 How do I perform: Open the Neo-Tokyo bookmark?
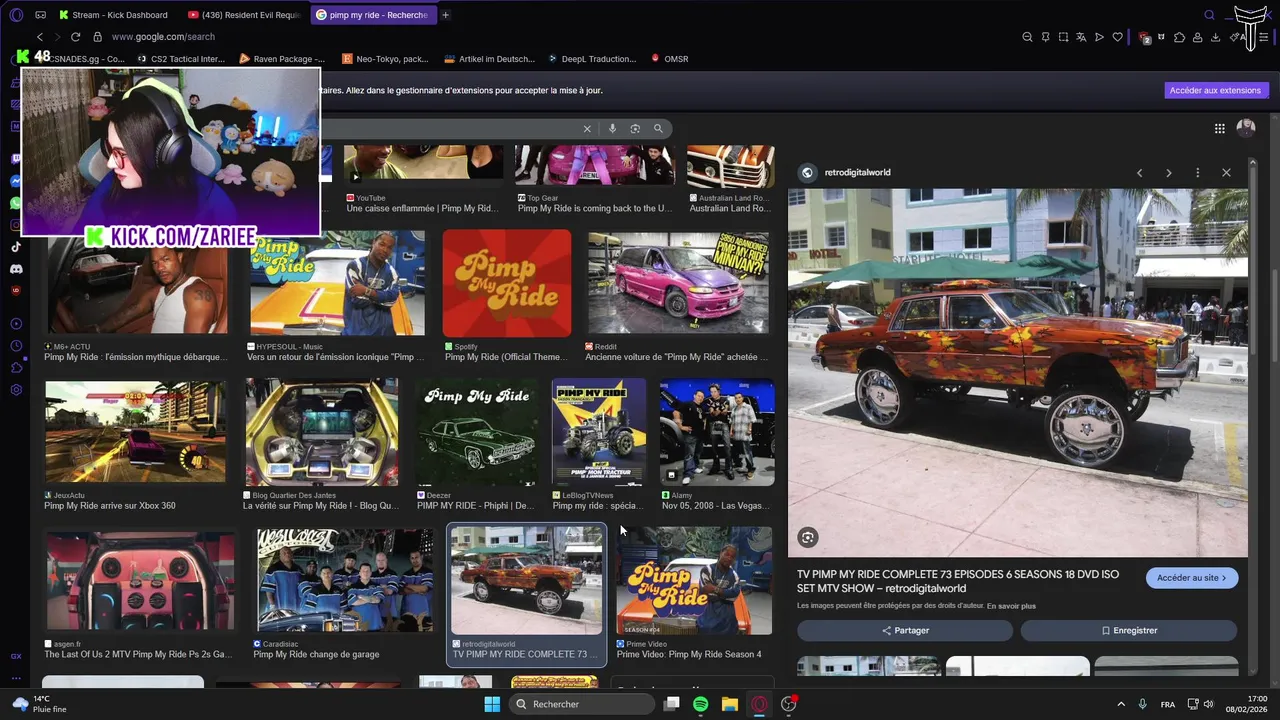tap(385, 59)
